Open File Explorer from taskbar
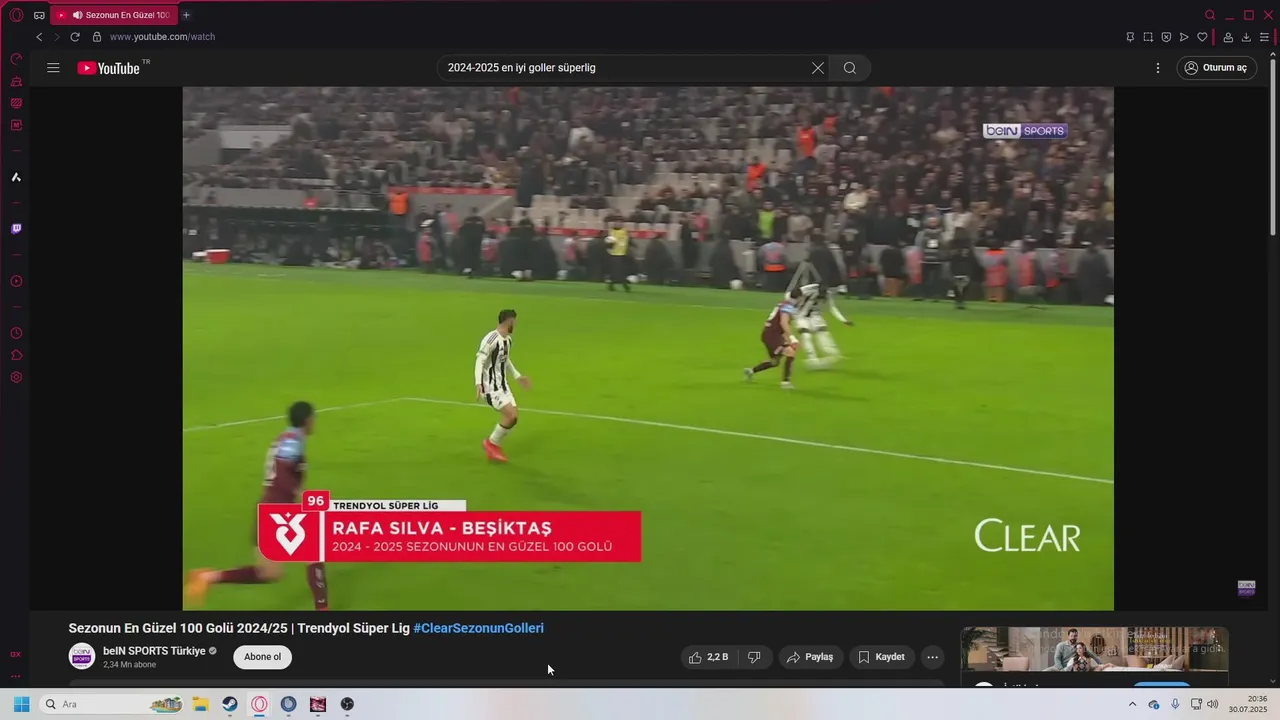The width and height of the screenshot is (1280, 720). point(200,704)
